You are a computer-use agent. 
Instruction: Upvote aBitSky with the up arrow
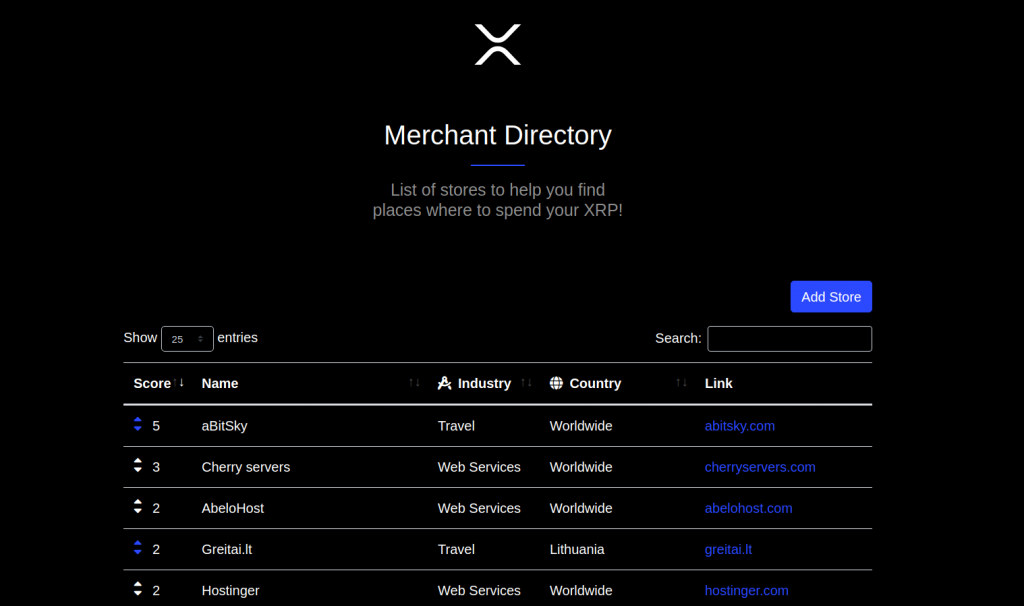138,420
